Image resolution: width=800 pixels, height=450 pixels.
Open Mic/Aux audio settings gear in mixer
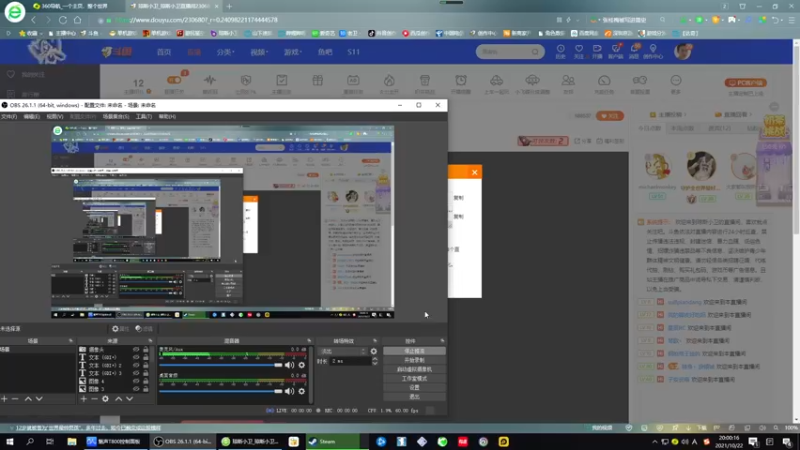tap(302, 365)
